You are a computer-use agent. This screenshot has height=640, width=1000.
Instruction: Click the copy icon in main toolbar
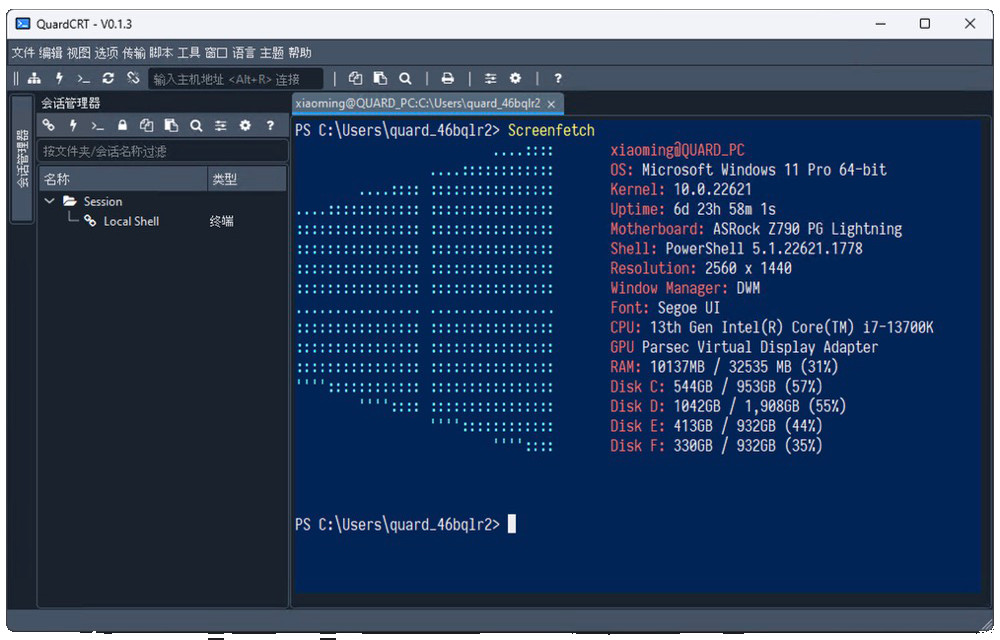355,78
